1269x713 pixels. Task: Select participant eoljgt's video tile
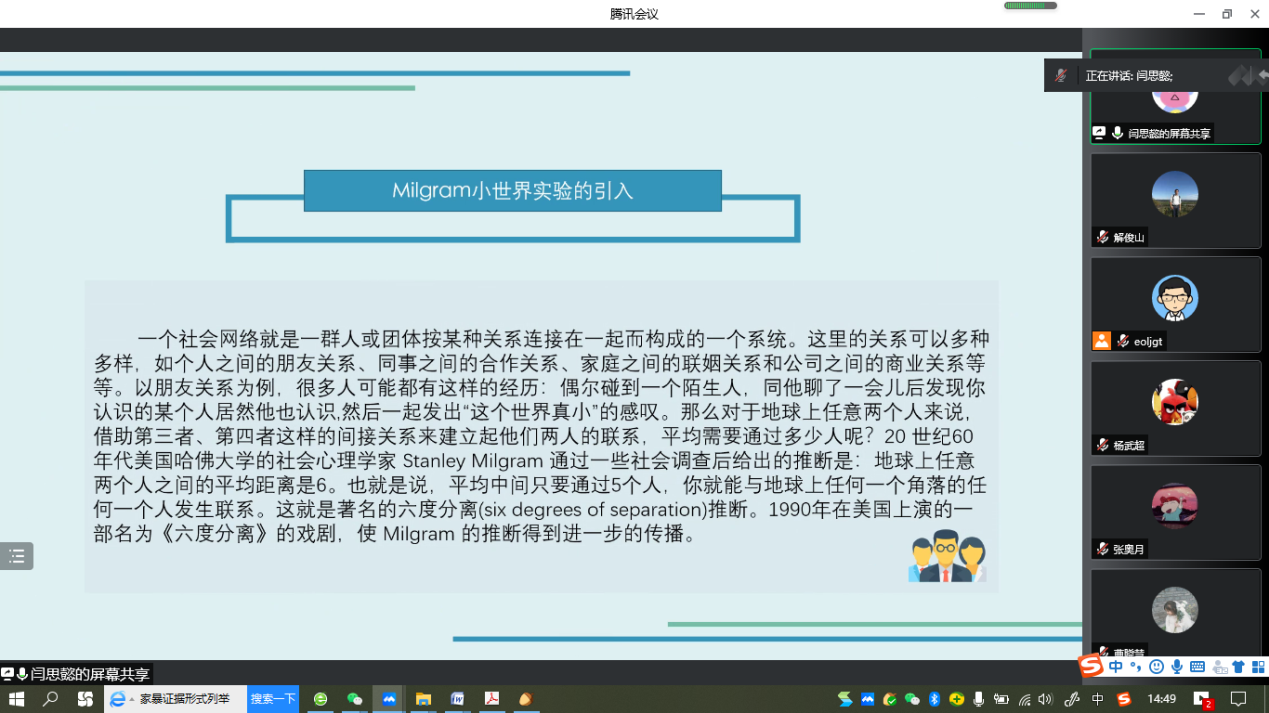pos(1175,304)
